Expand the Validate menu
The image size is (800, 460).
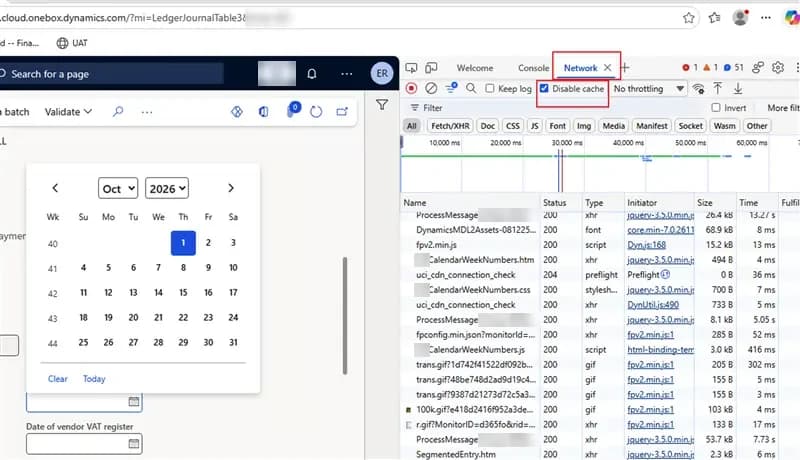[68, 112]
